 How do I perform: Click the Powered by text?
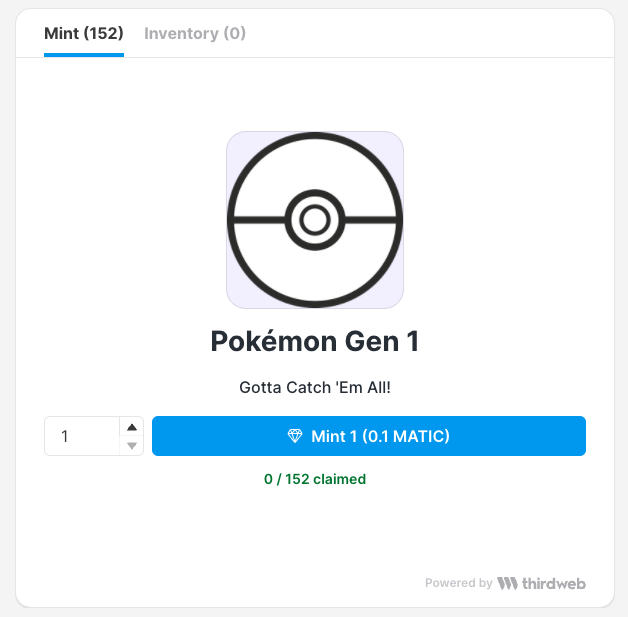coord(459,583)
